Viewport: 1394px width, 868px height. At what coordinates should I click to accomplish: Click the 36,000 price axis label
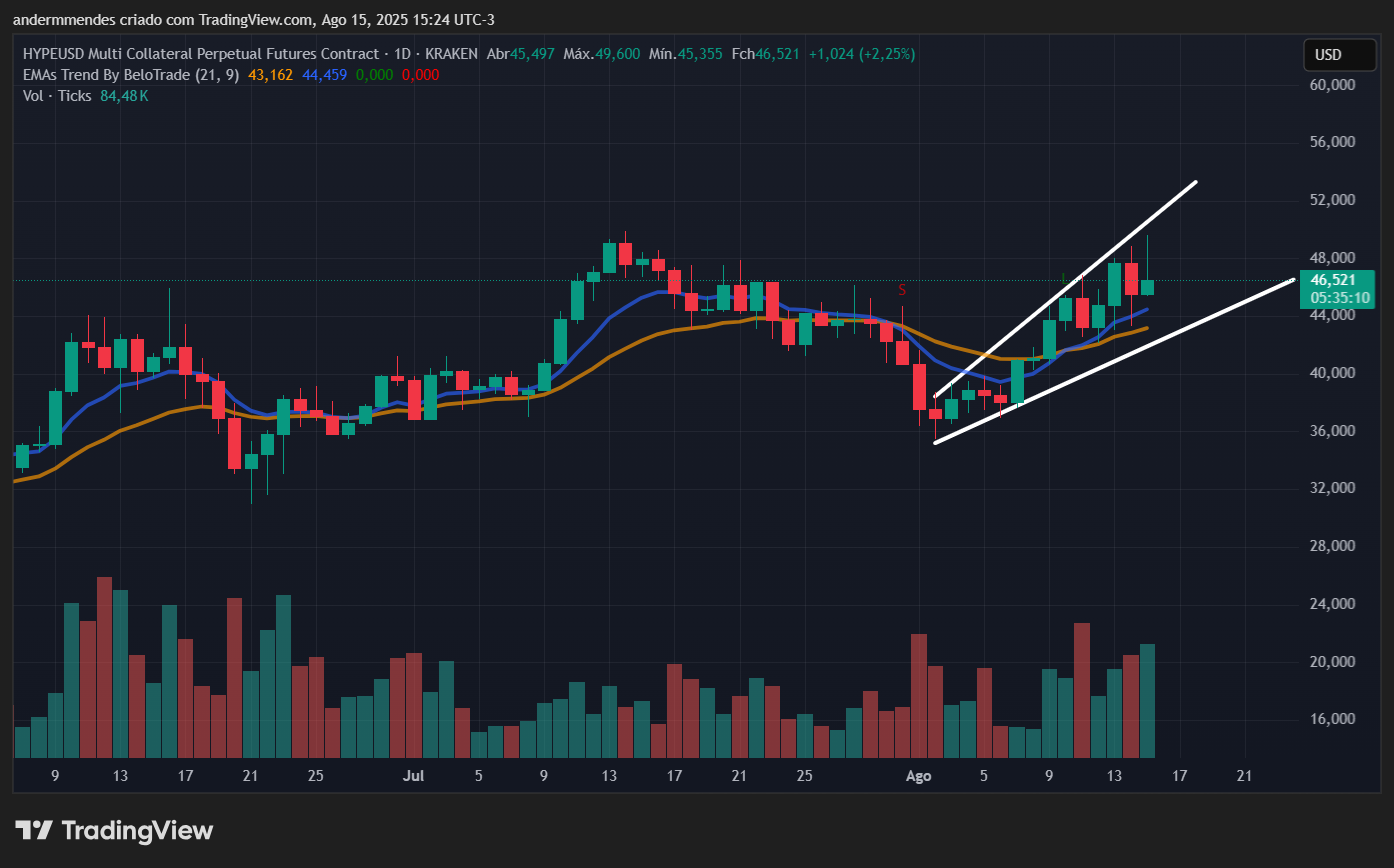1333,431
